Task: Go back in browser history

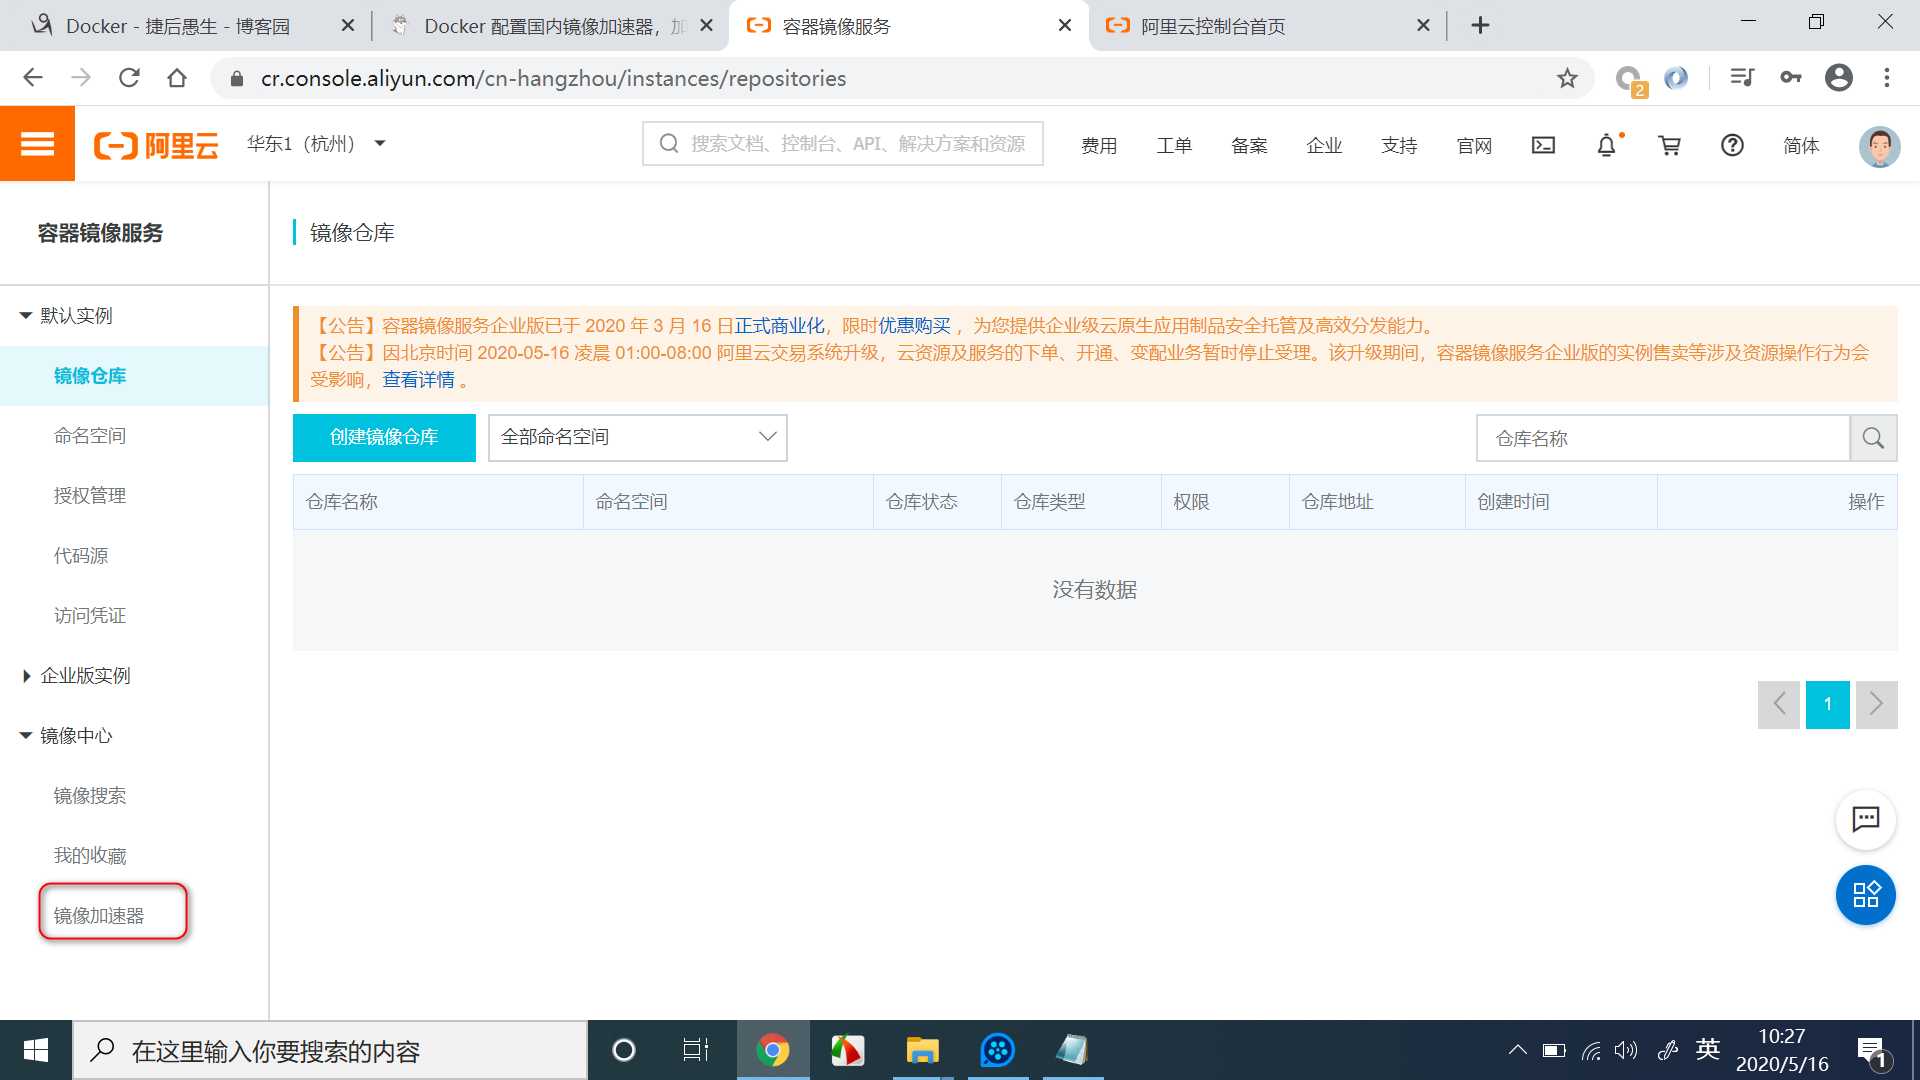Action: 33,78
